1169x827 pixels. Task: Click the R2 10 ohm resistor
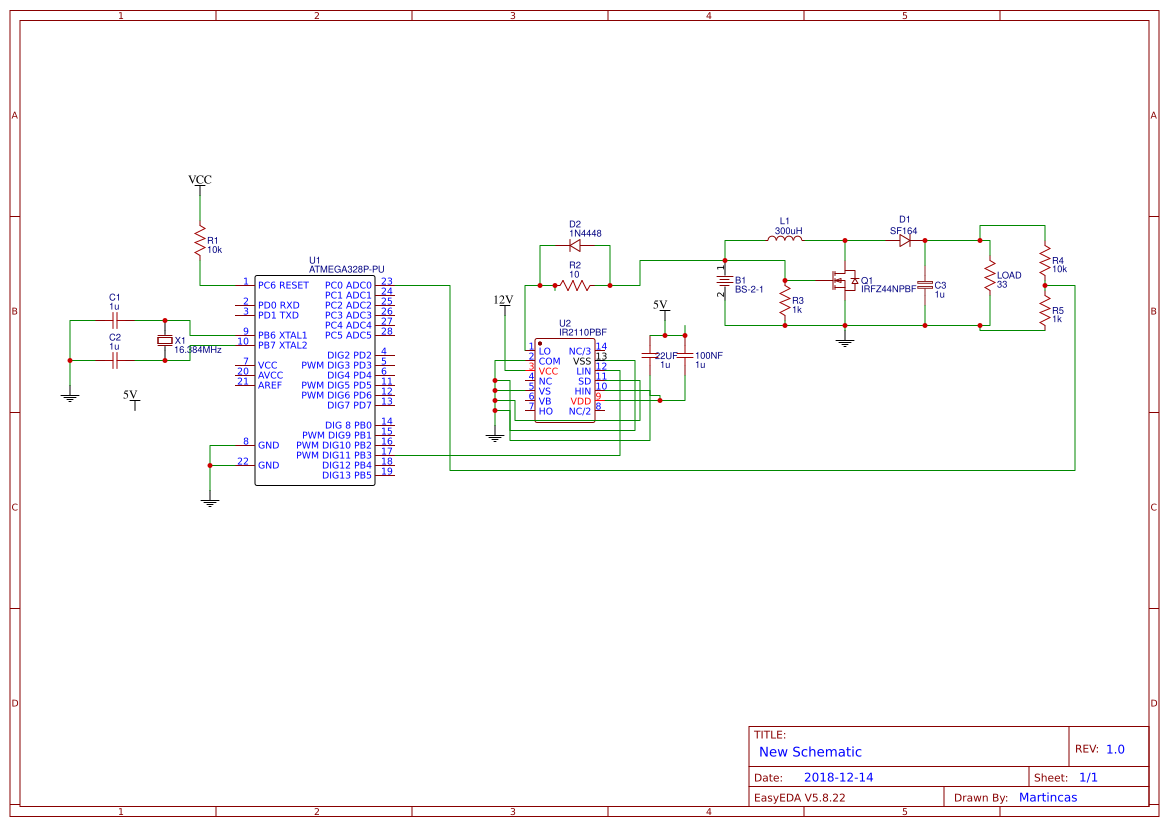pyautogui.click(x=574, y=285)
